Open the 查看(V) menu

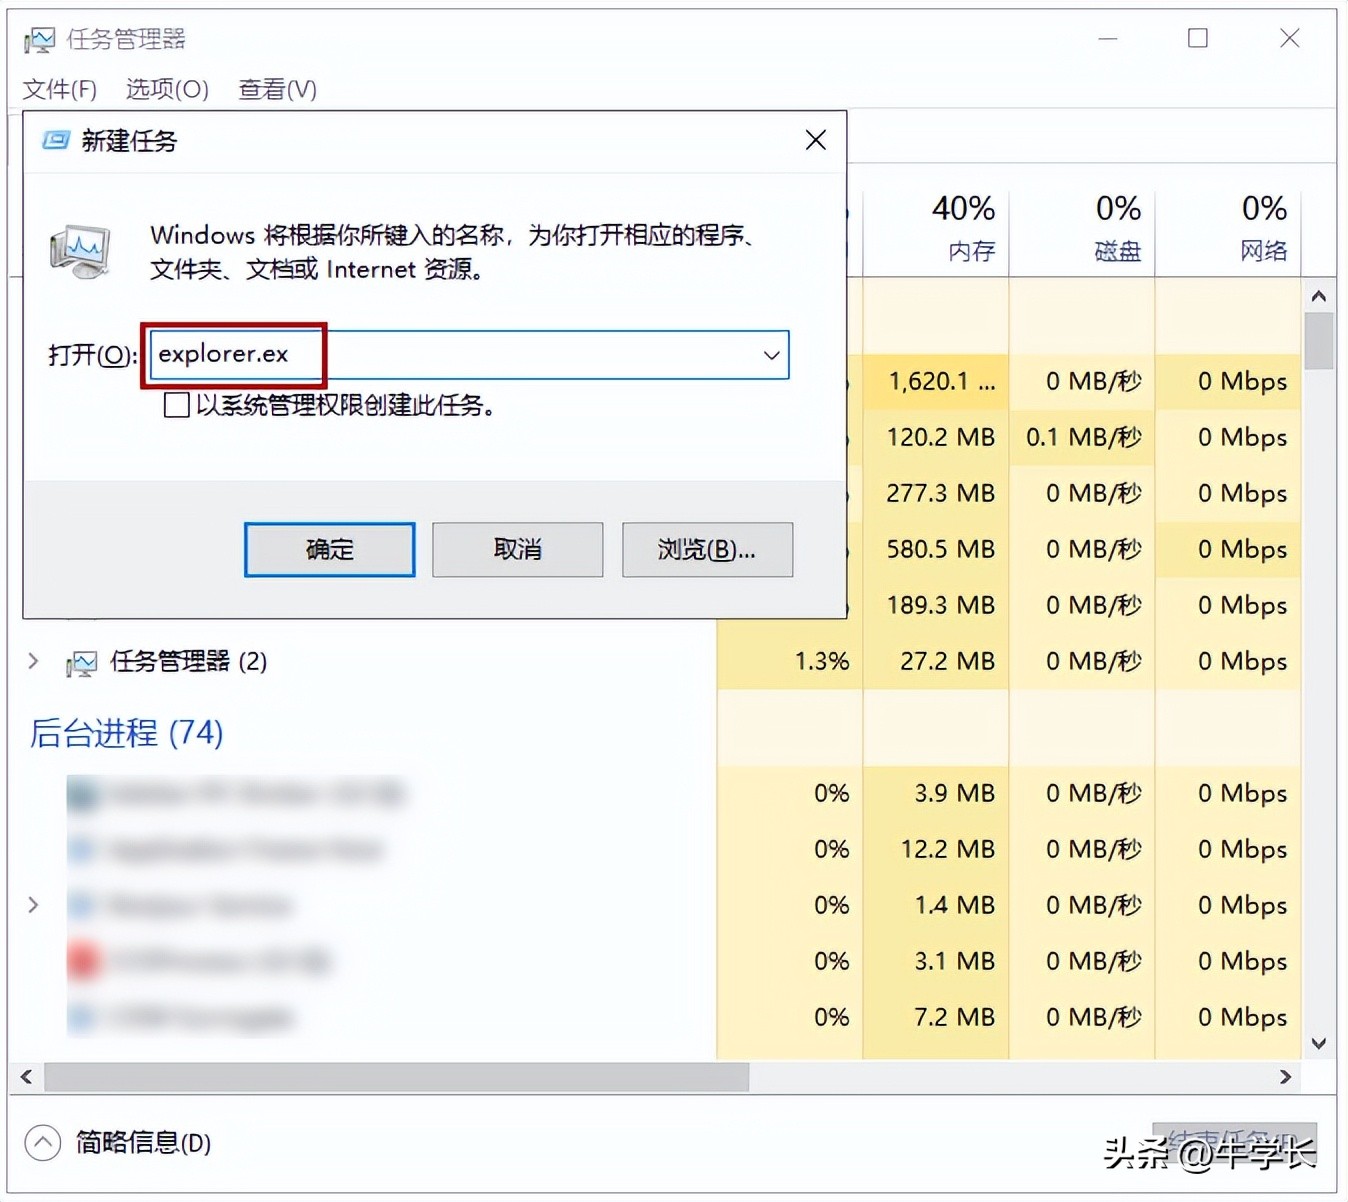click(x=277, y=89)
